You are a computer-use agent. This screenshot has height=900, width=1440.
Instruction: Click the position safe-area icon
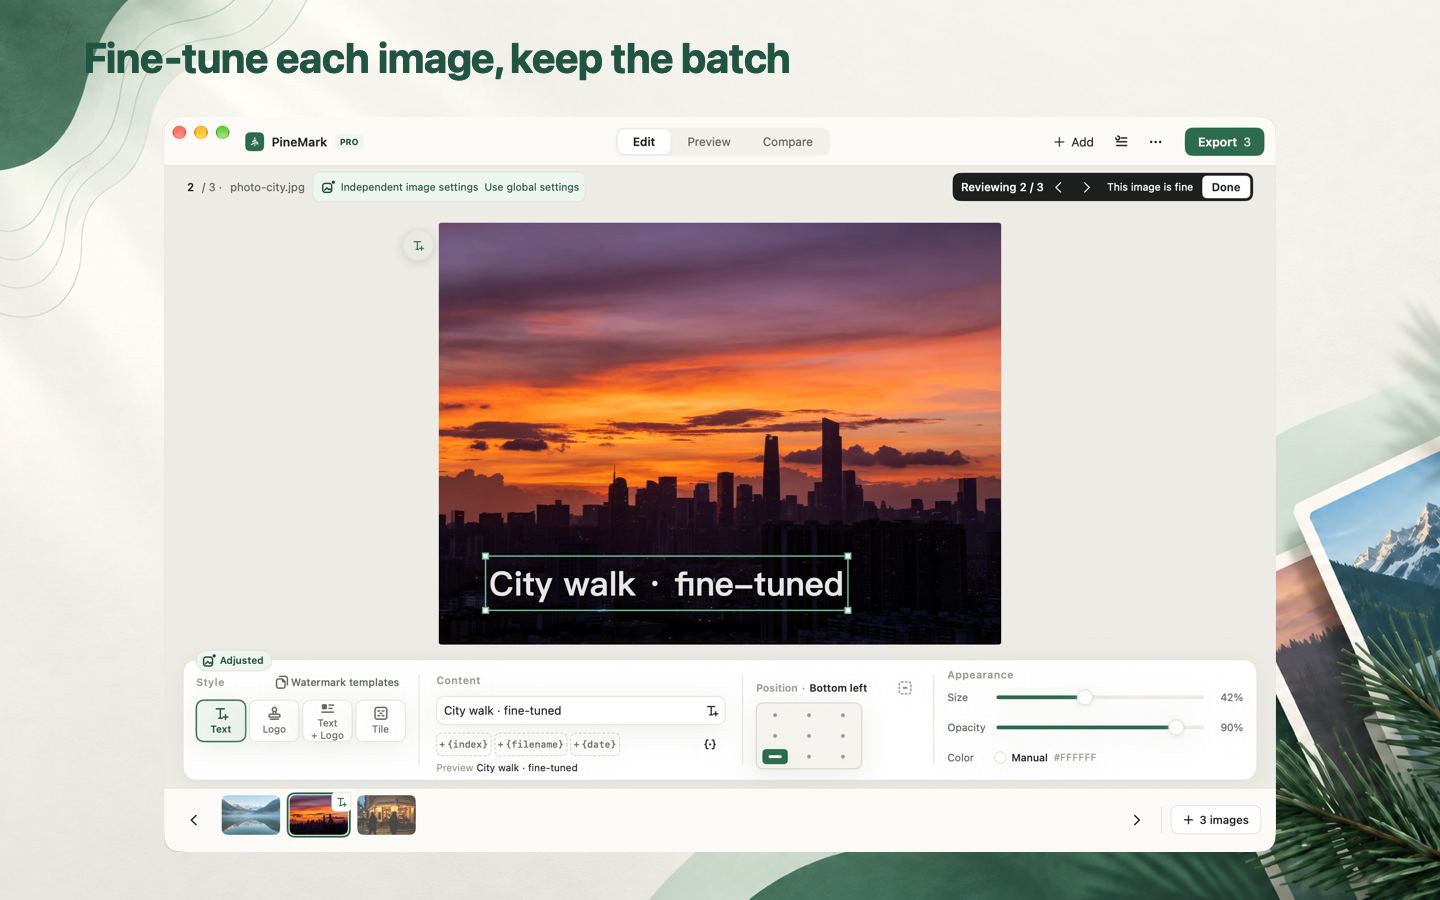tap(905, 688)
